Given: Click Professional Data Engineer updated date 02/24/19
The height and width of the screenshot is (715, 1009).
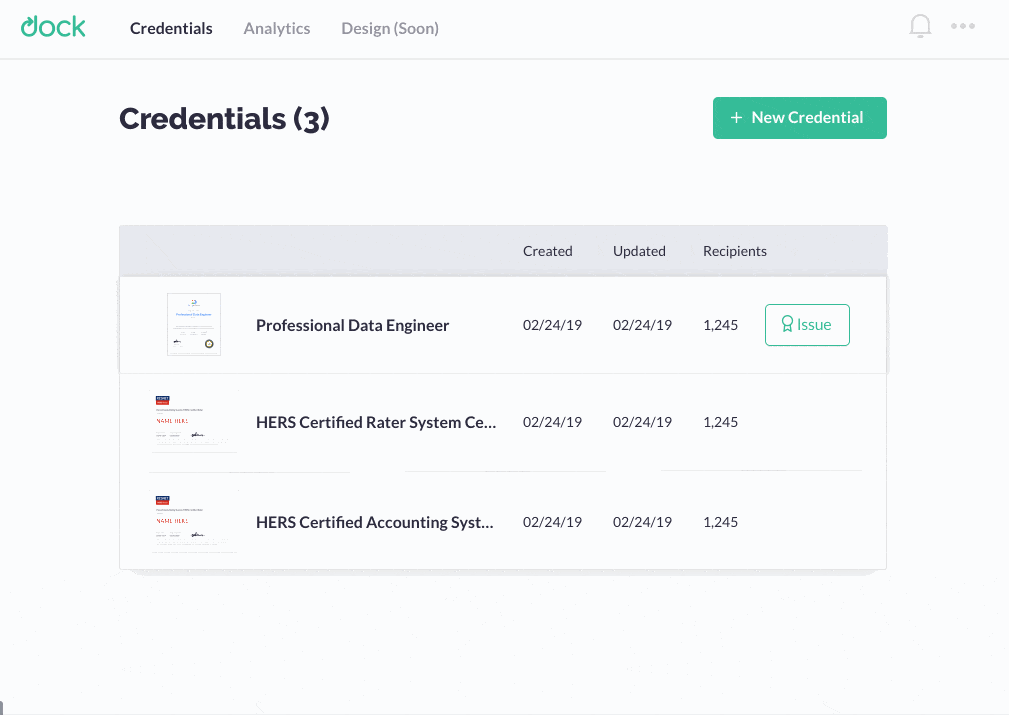Looking at the screenshot, I should [642, 325].
